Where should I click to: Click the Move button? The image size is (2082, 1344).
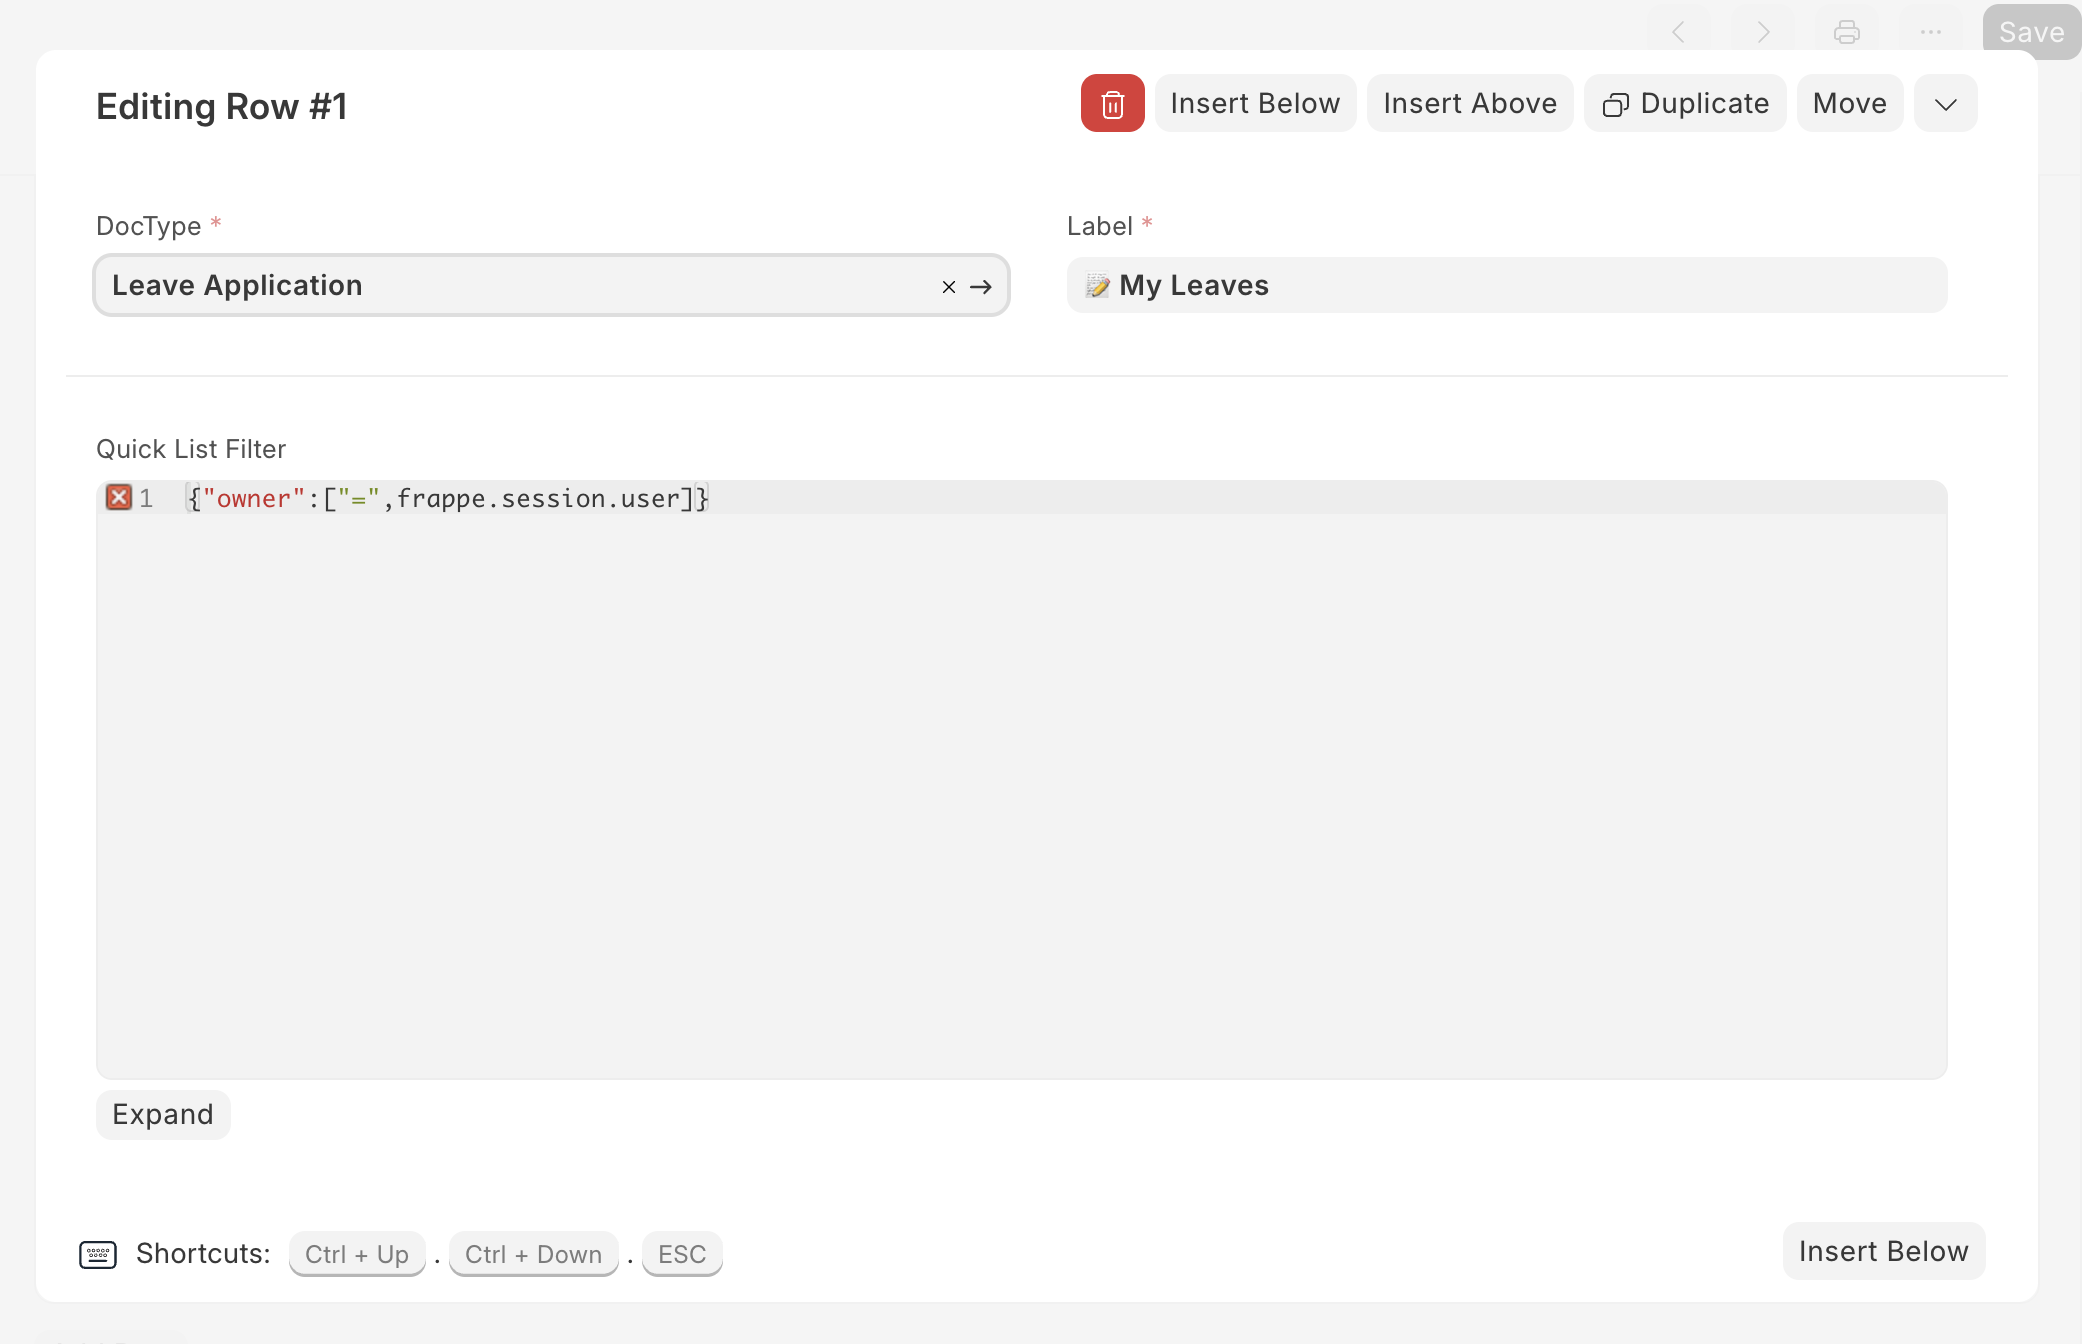click(x=1849, y=103)
